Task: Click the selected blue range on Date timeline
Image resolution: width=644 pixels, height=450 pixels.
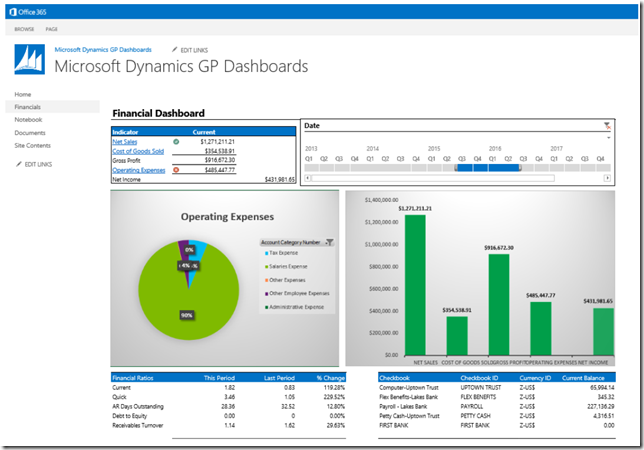Action: (x=488, y=168)
